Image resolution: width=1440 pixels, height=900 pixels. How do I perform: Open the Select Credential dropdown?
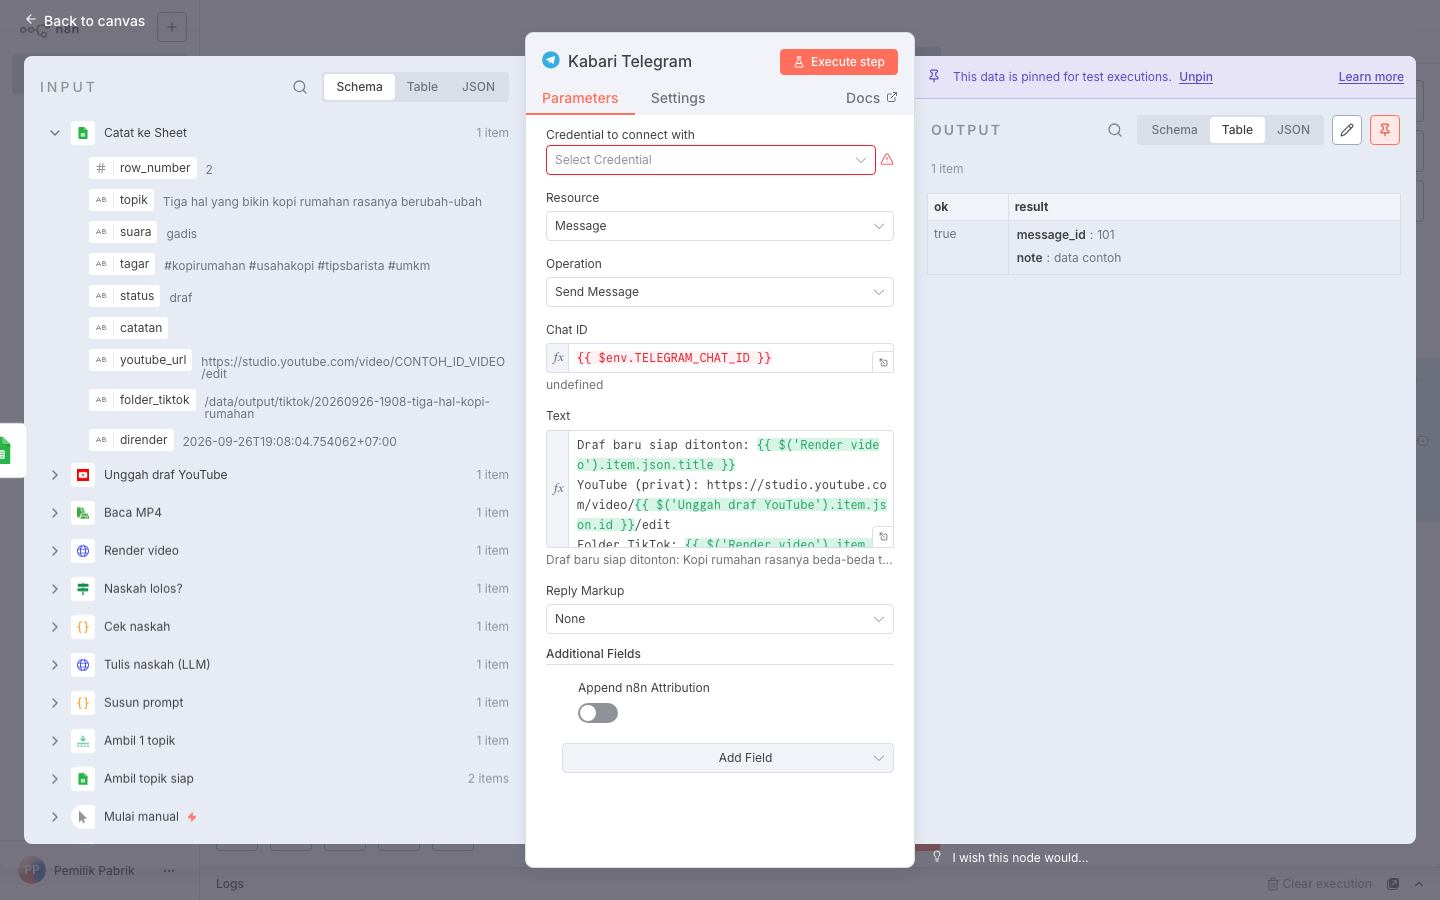point(711,160)
